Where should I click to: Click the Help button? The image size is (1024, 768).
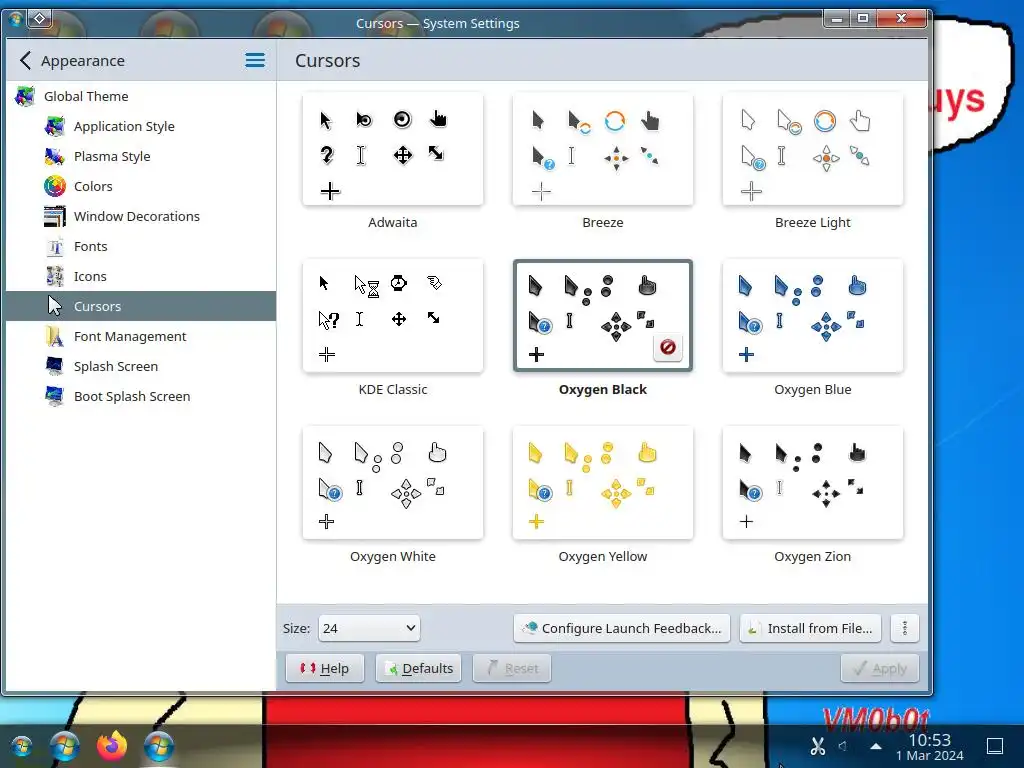(x=325, y=668)
